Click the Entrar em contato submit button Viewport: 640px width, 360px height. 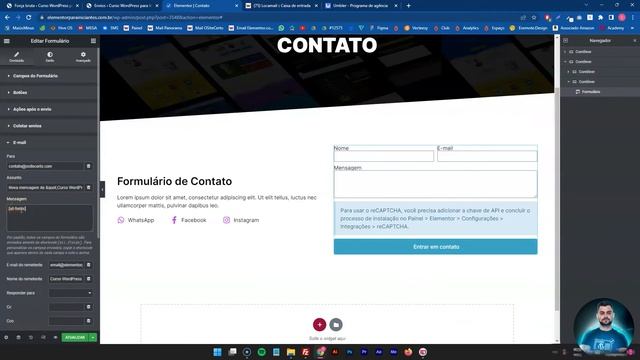pyautogui.click(x=436, y=247)
